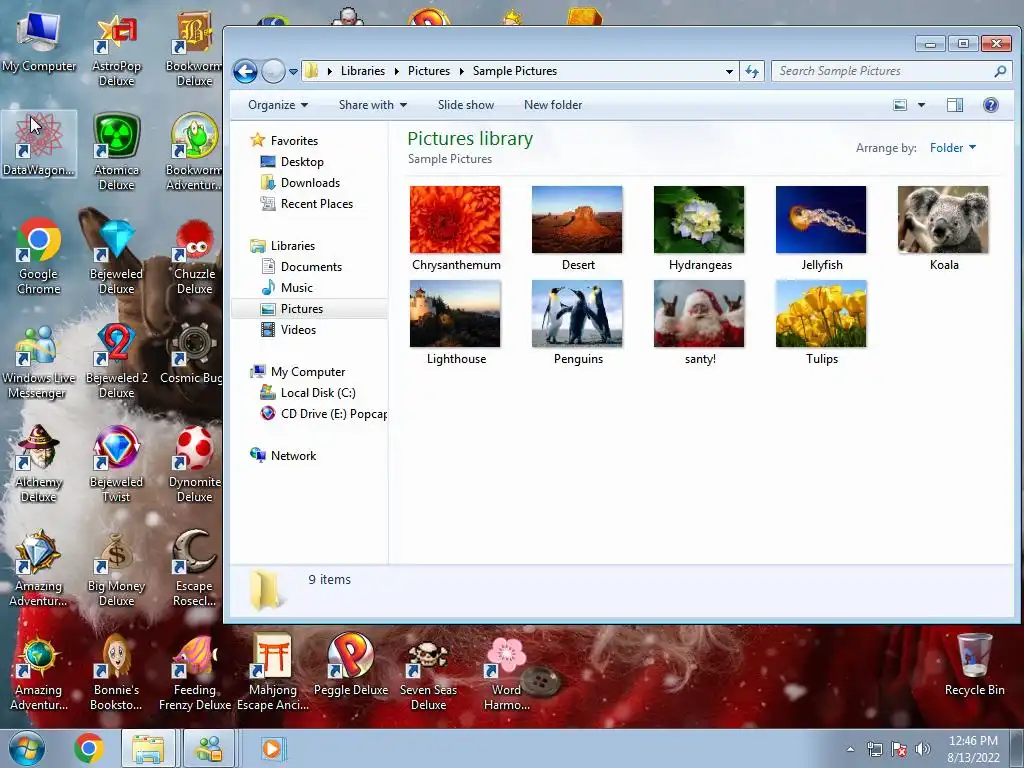The width and height of the screenshot is (1024, 768).
Task: Click Libraries in the address breadcrumb
Action: [362, 71]
